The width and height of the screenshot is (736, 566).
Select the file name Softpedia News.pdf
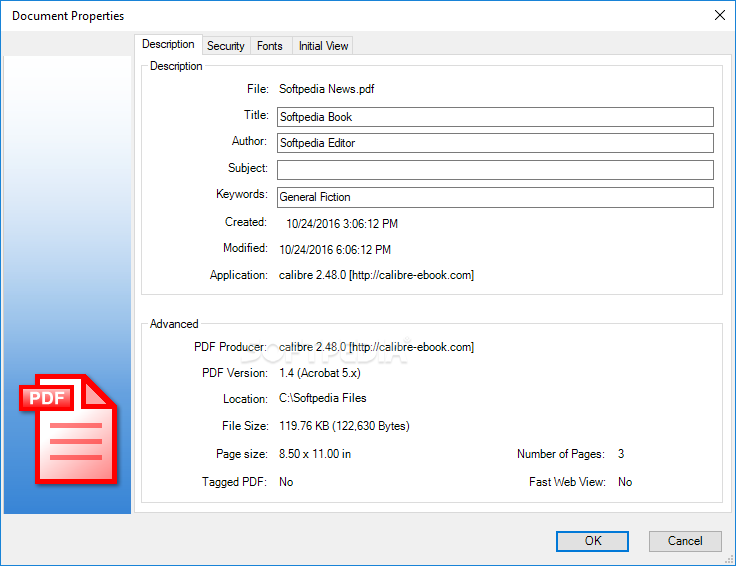point(327,89)
